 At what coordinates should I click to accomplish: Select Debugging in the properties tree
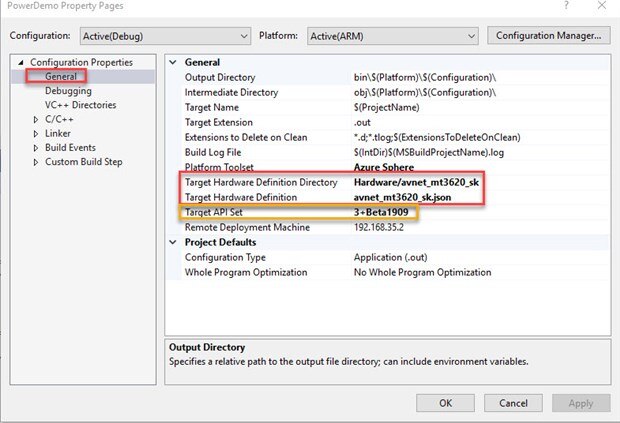click(68, 91)
